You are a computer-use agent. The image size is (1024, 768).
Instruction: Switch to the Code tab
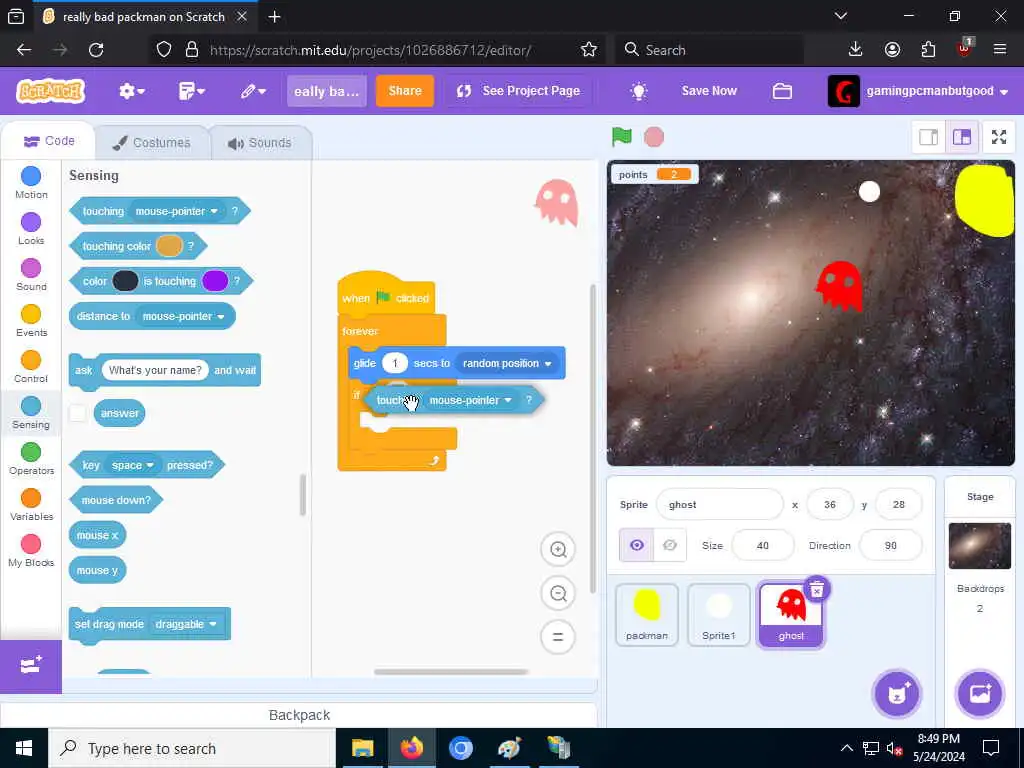click(49, 141)
